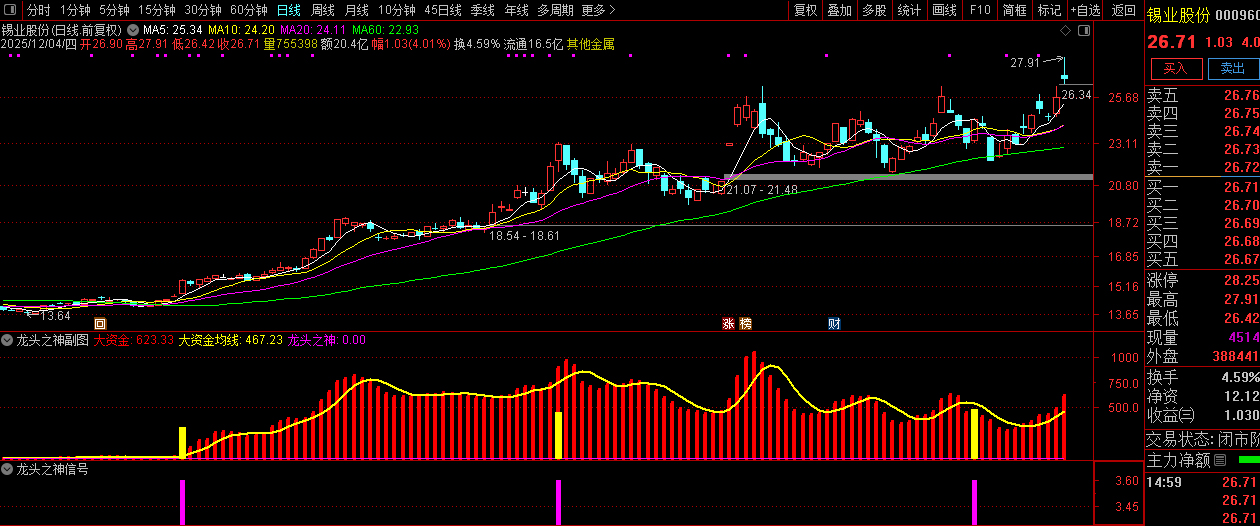Select the 60分钟 period
The height and width of the screenshot is (526, 1260).
coord(249,10)
